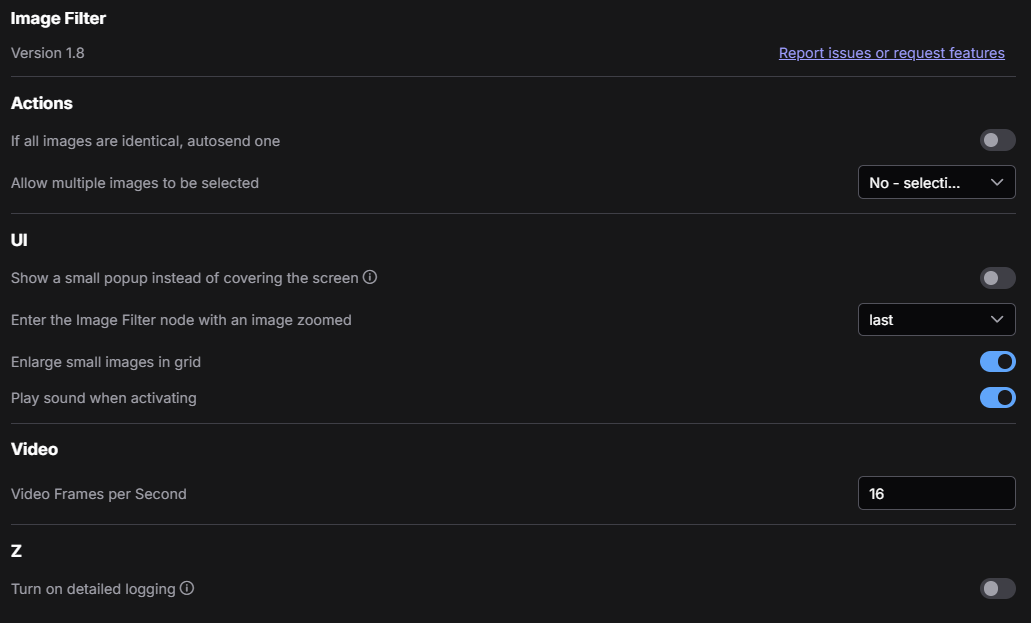The width and height of the screenshot is (1031, 623).
Task: Disable Enlarge small images in grid
Action: pyautogui.click(x=997, y=361)
